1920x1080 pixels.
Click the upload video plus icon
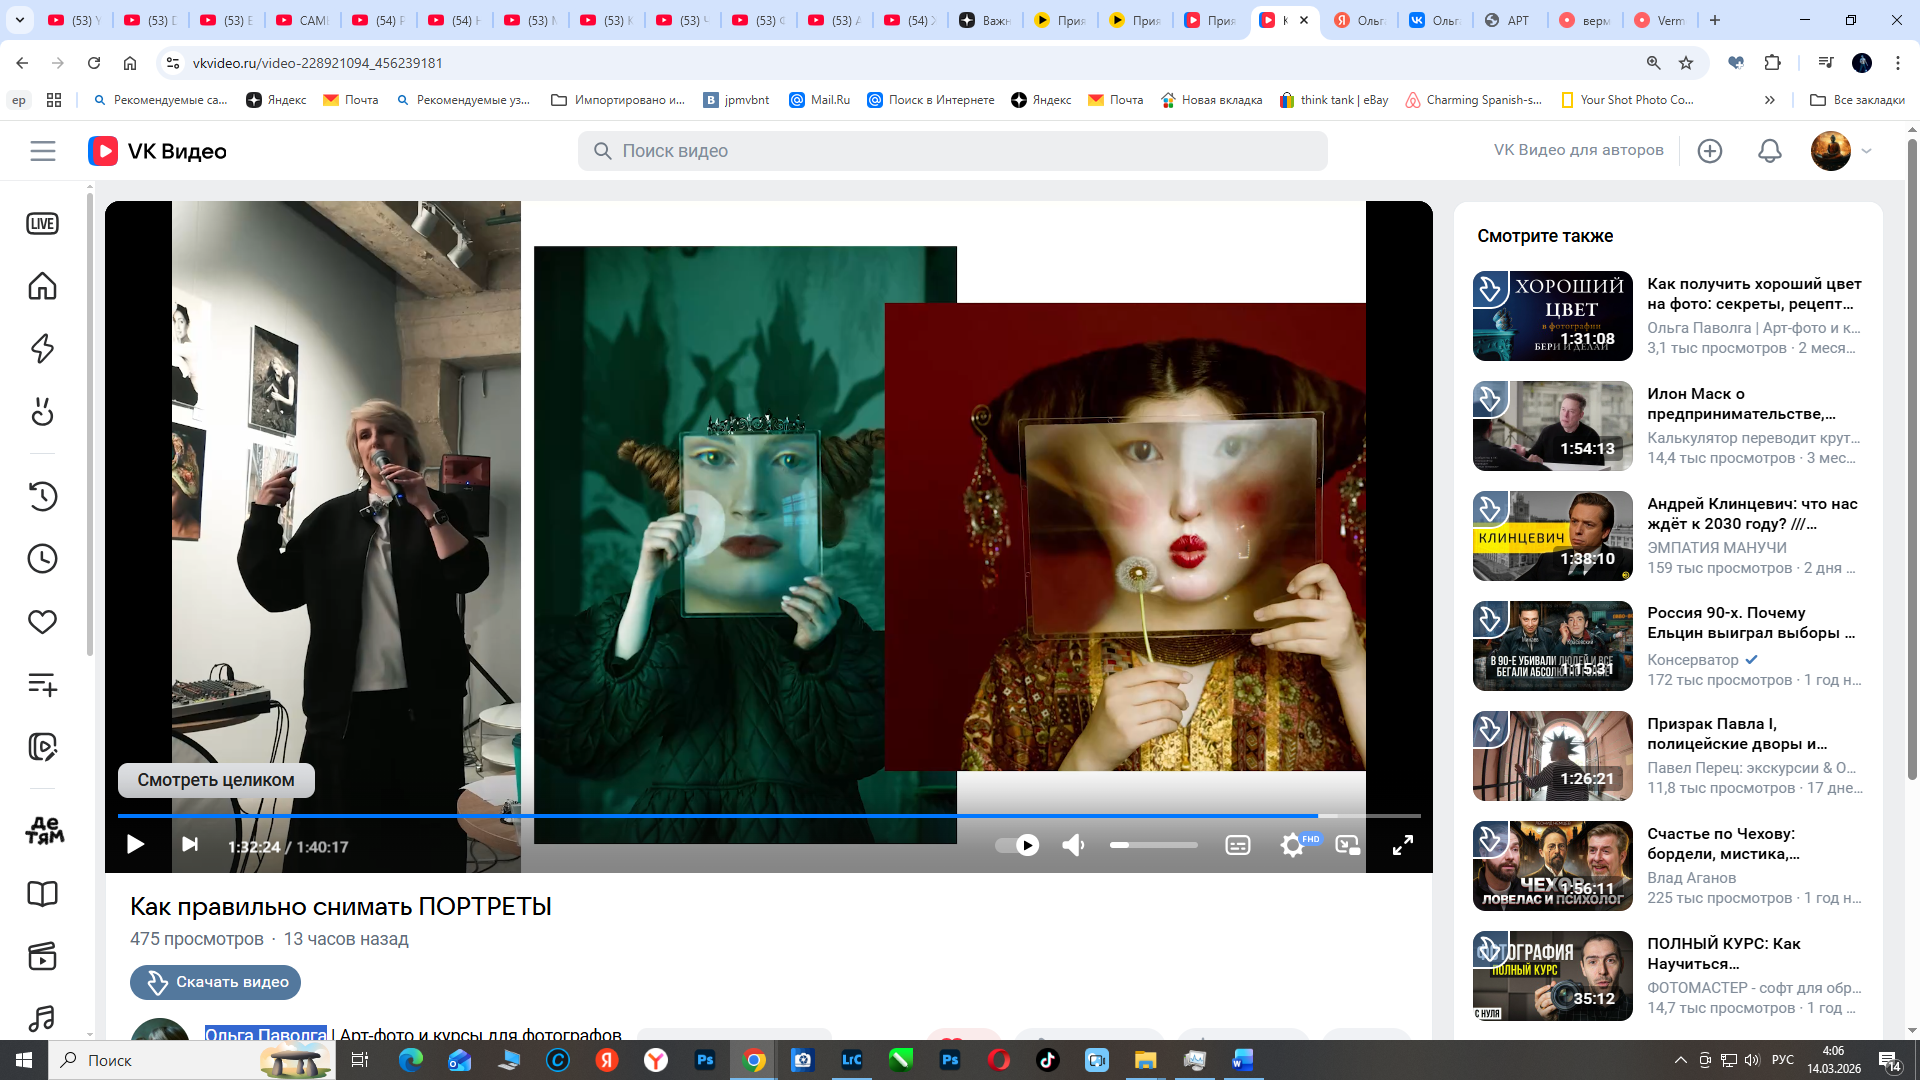pos(1710,151)
